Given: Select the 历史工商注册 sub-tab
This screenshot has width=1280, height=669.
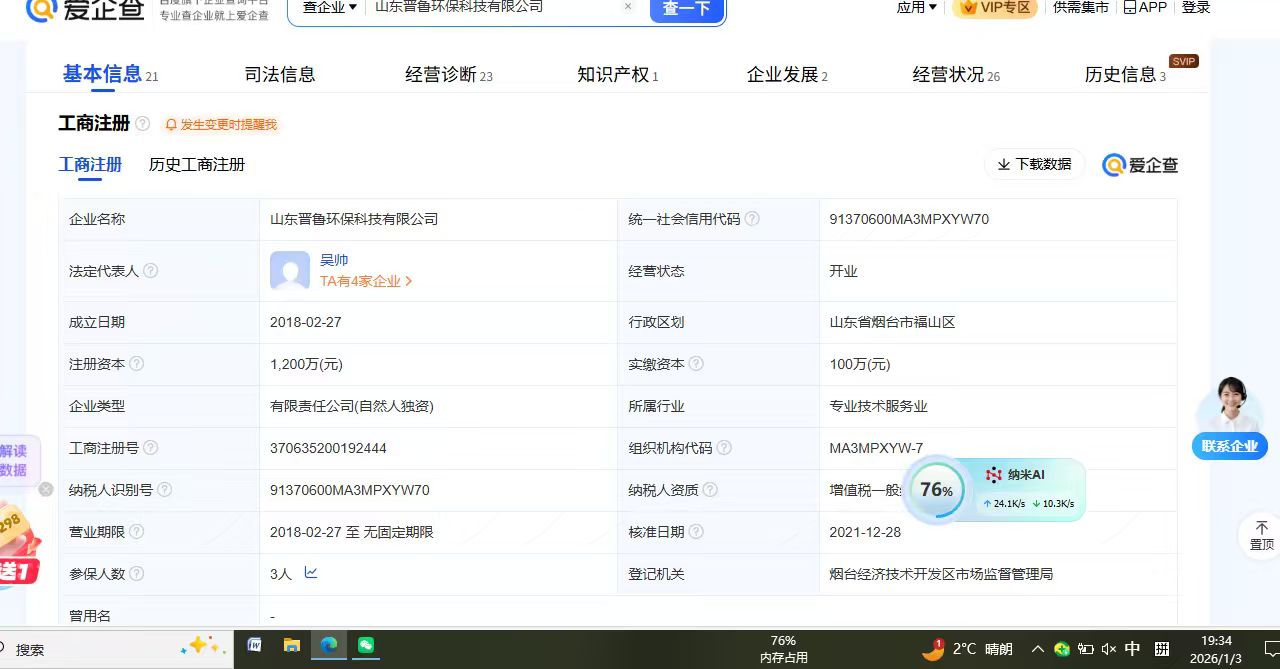Looking at the screenshot, I should click(197, 165).
